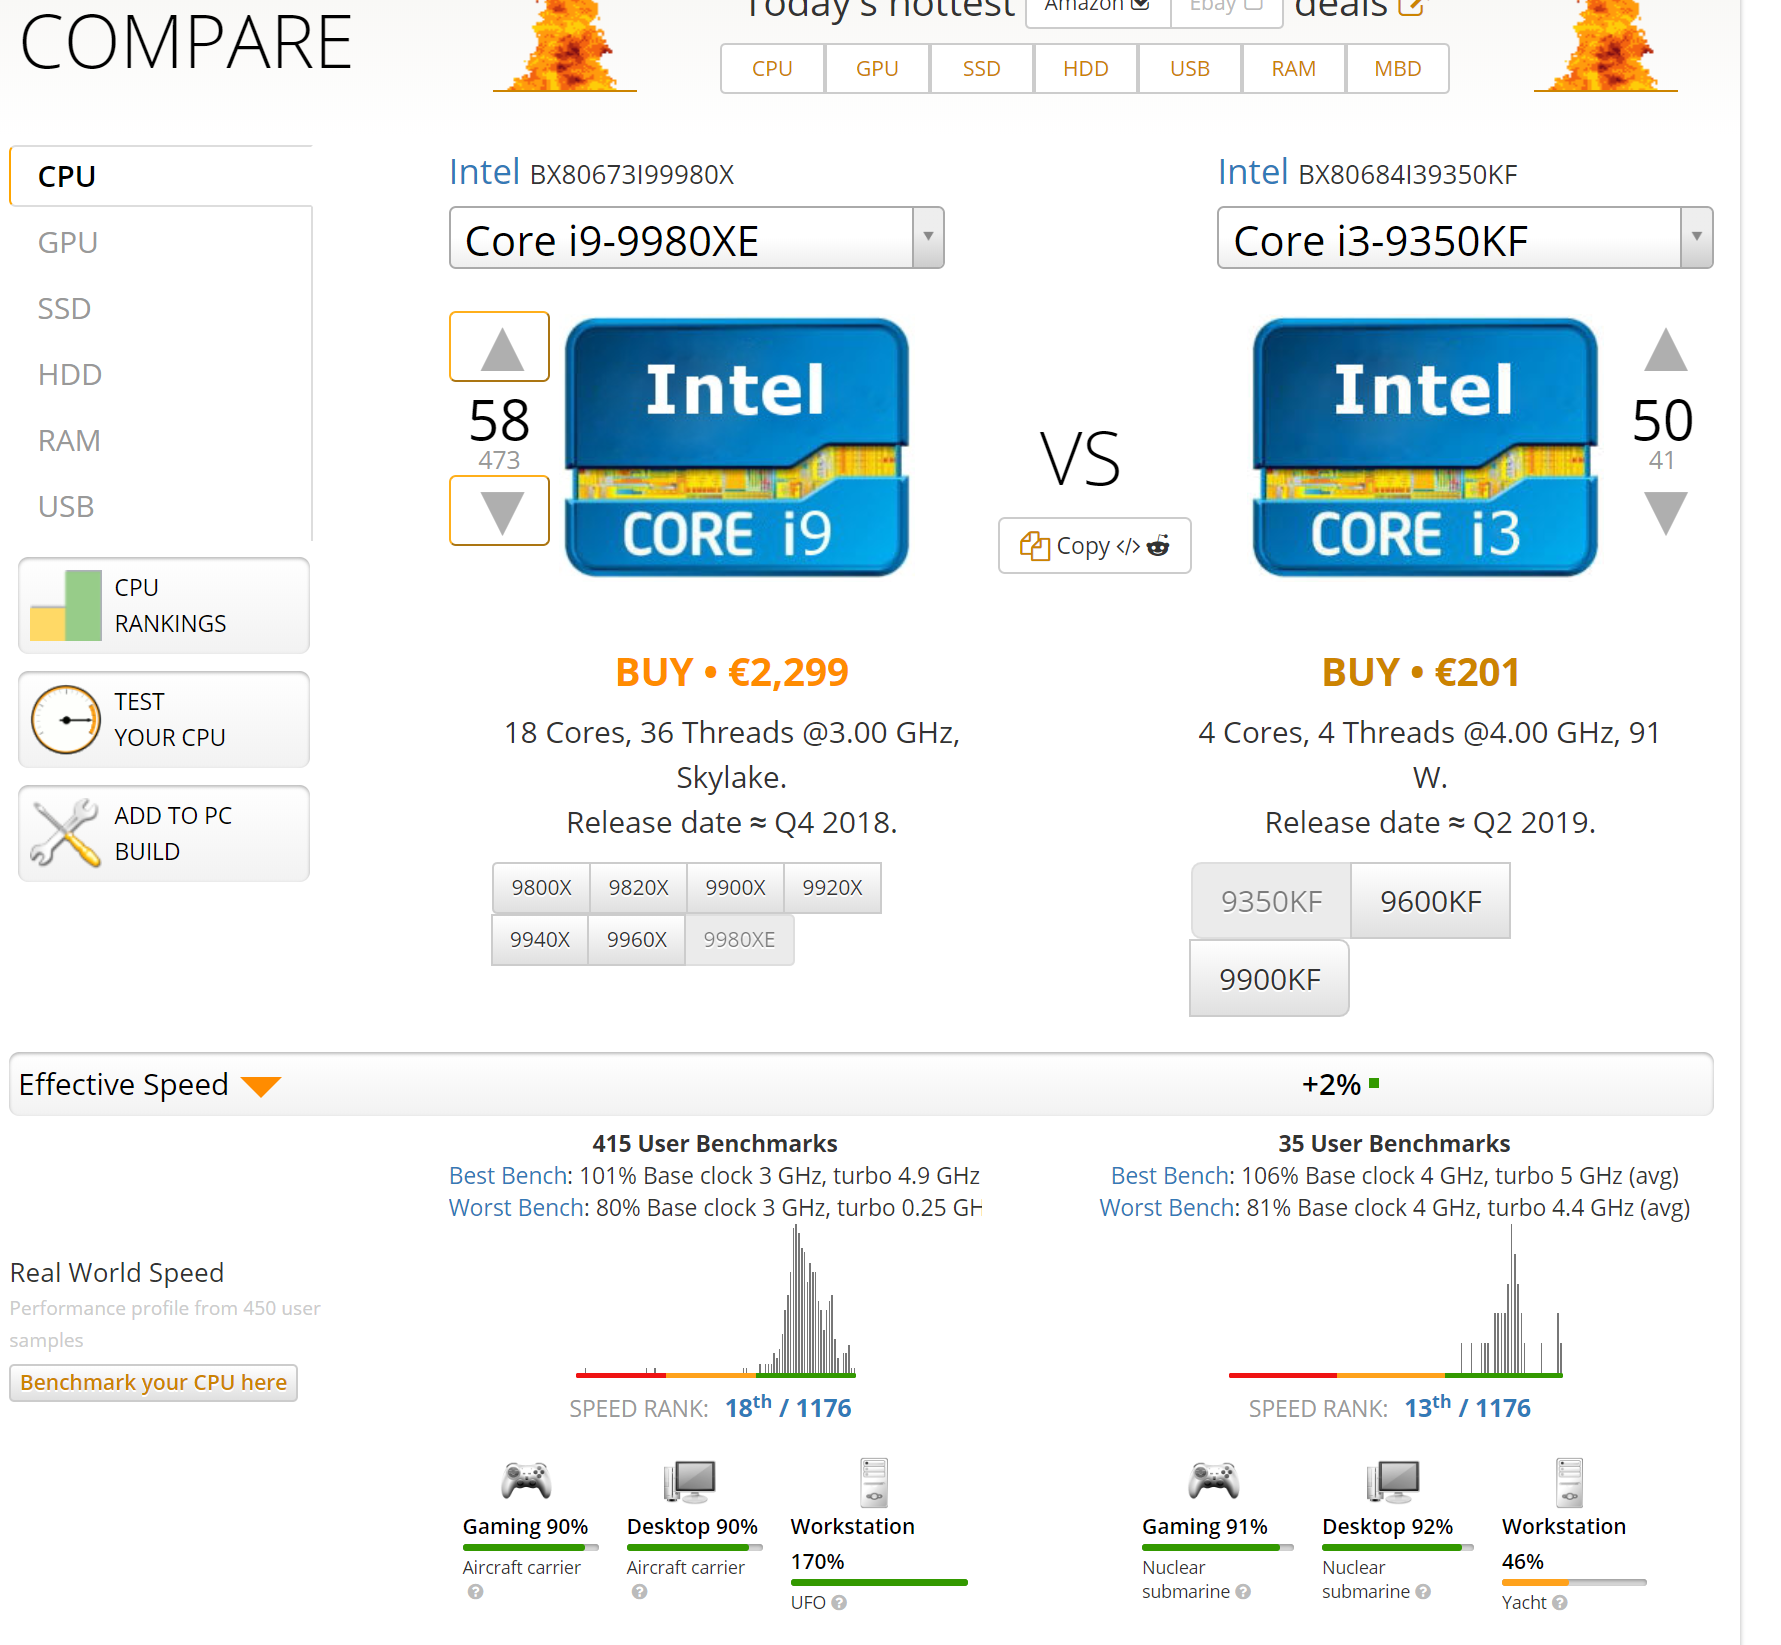The image size is (1781, 1645).
Task: Open the external deals link icon
Action: pos(1410,6)
